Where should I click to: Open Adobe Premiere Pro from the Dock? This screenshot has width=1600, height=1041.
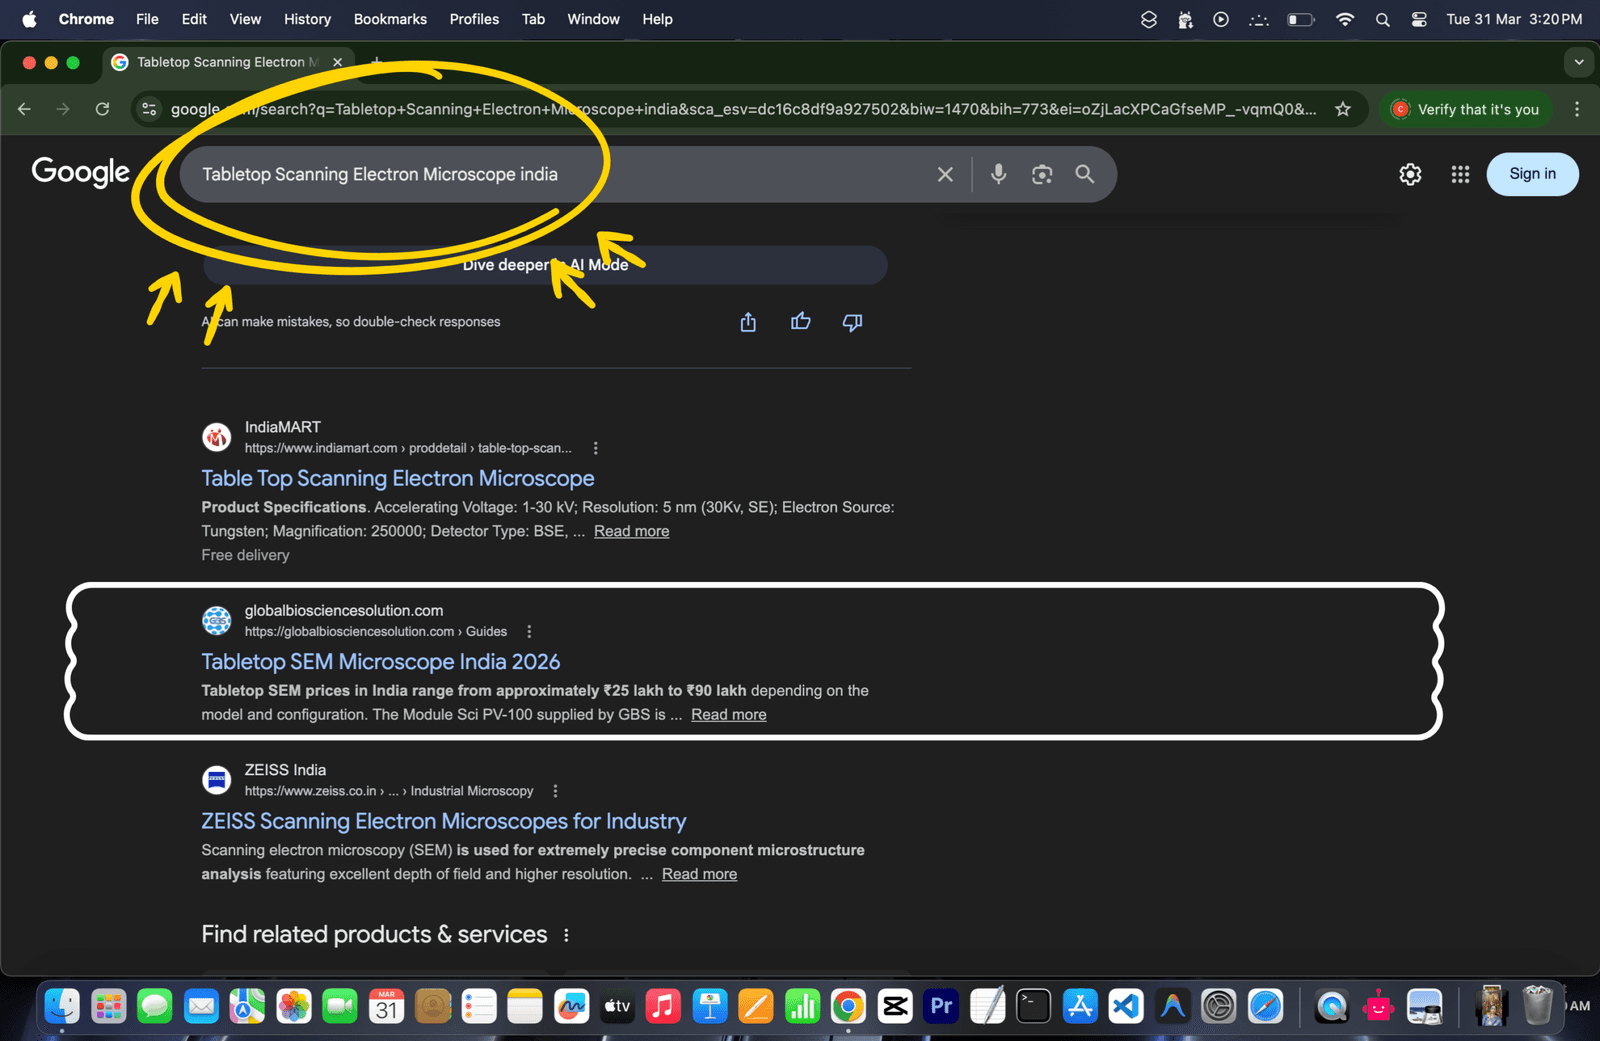pos(941,1006)
